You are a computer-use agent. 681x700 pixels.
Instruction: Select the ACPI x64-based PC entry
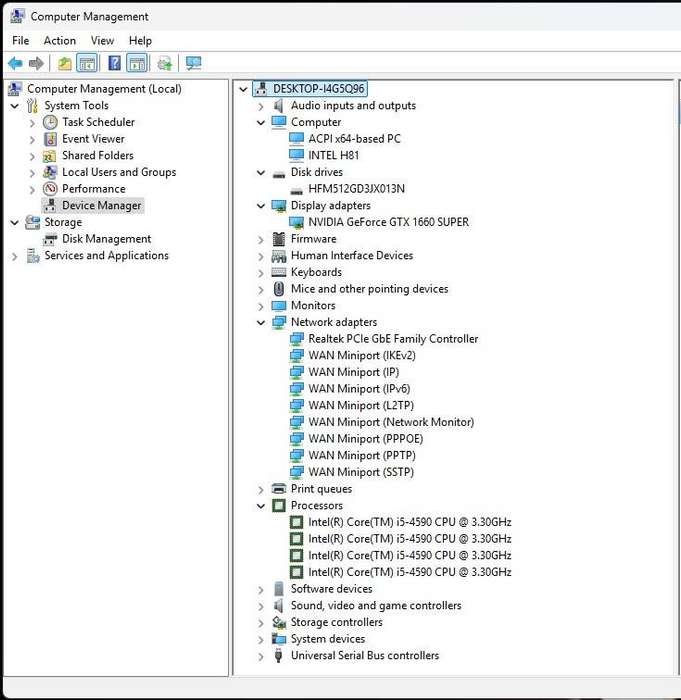click(x=355, y=139)
